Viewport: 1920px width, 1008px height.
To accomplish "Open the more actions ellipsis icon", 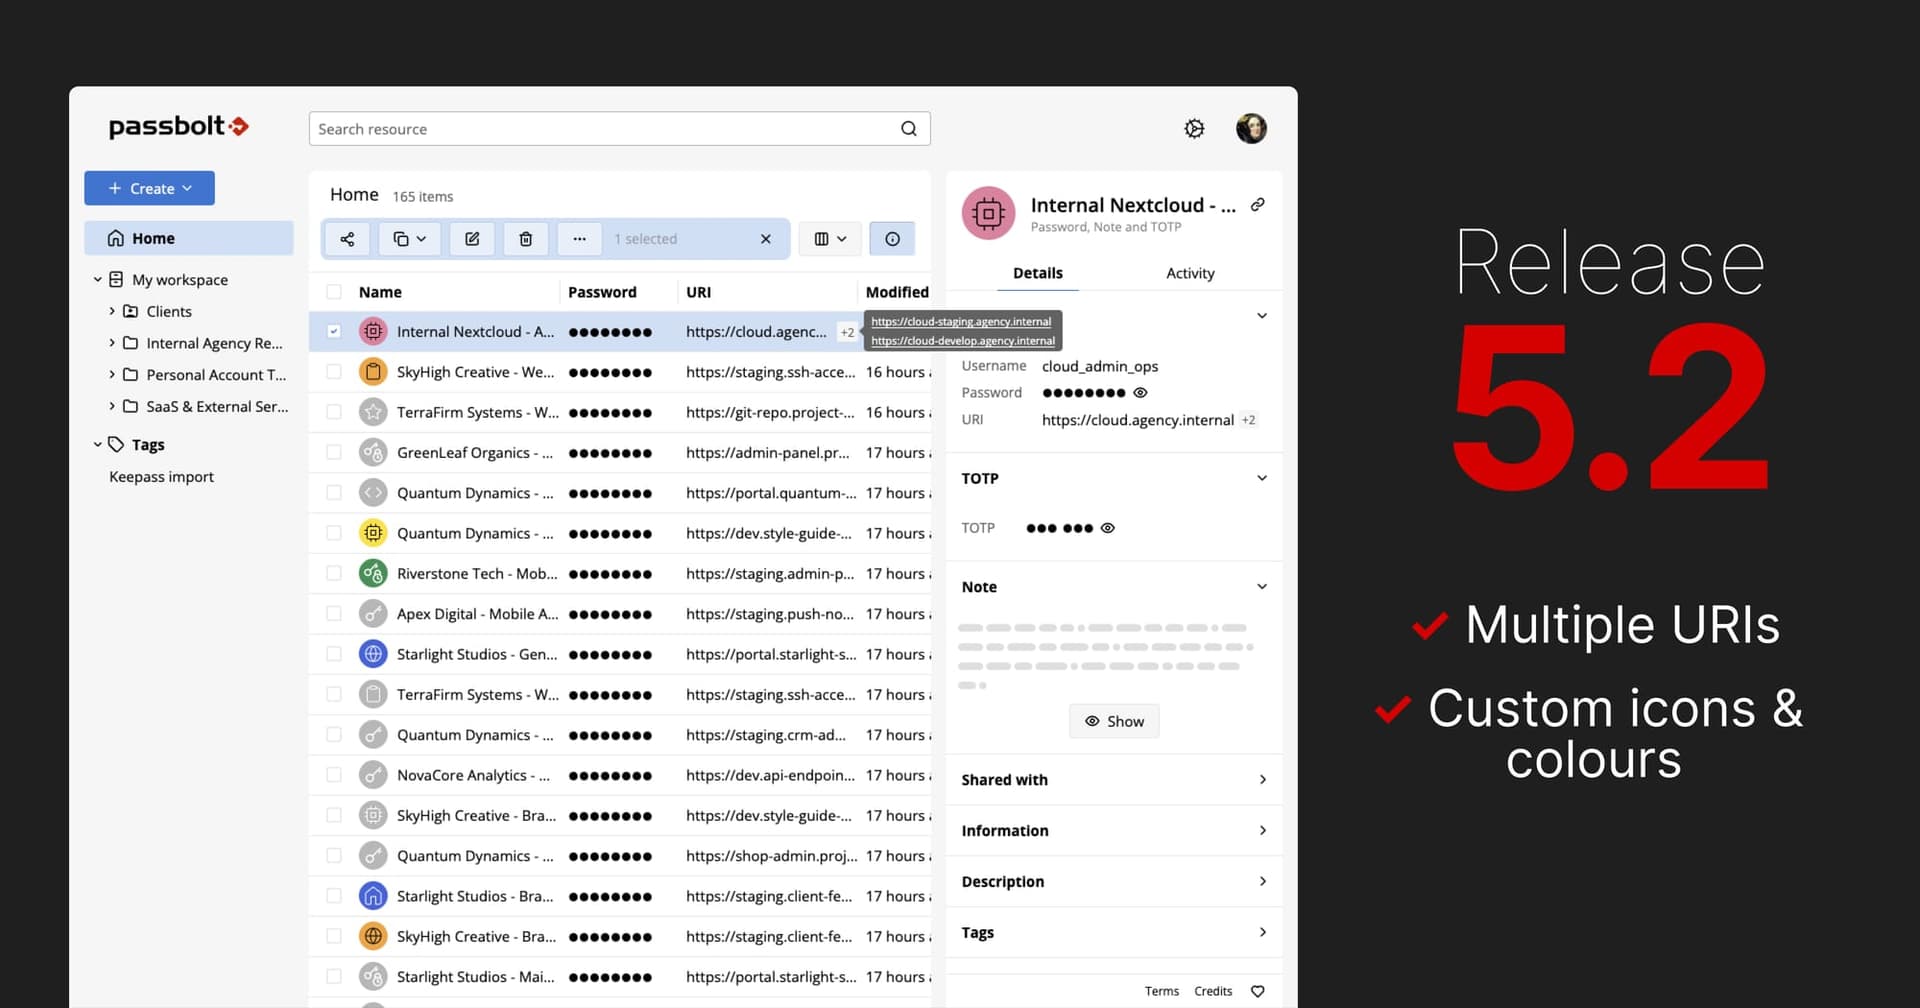I will (579, 239).
